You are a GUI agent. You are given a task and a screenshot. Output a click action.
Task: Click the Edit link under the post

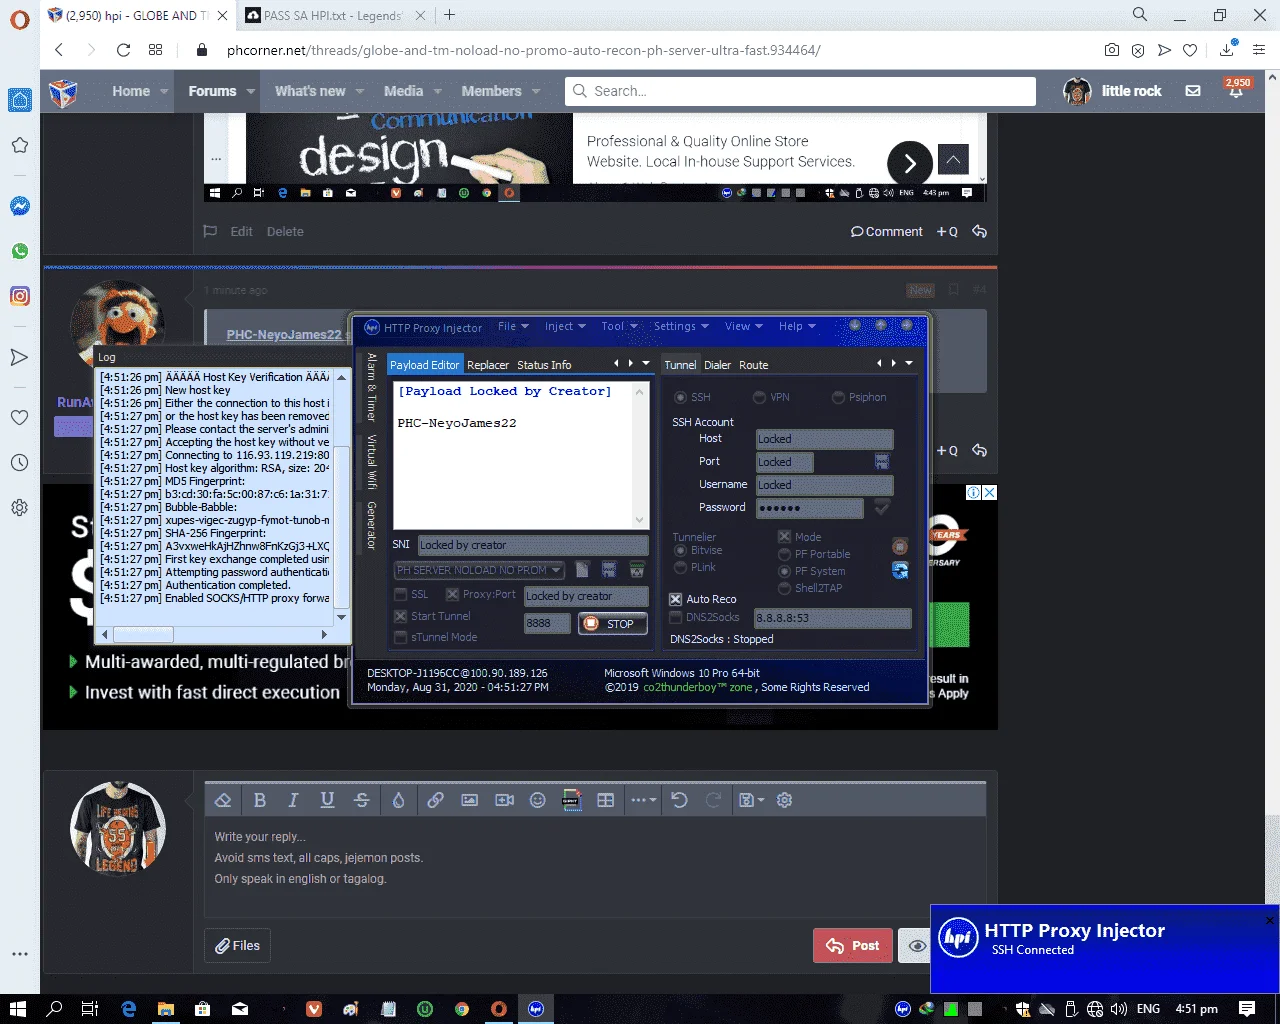[x=241, y=232]
